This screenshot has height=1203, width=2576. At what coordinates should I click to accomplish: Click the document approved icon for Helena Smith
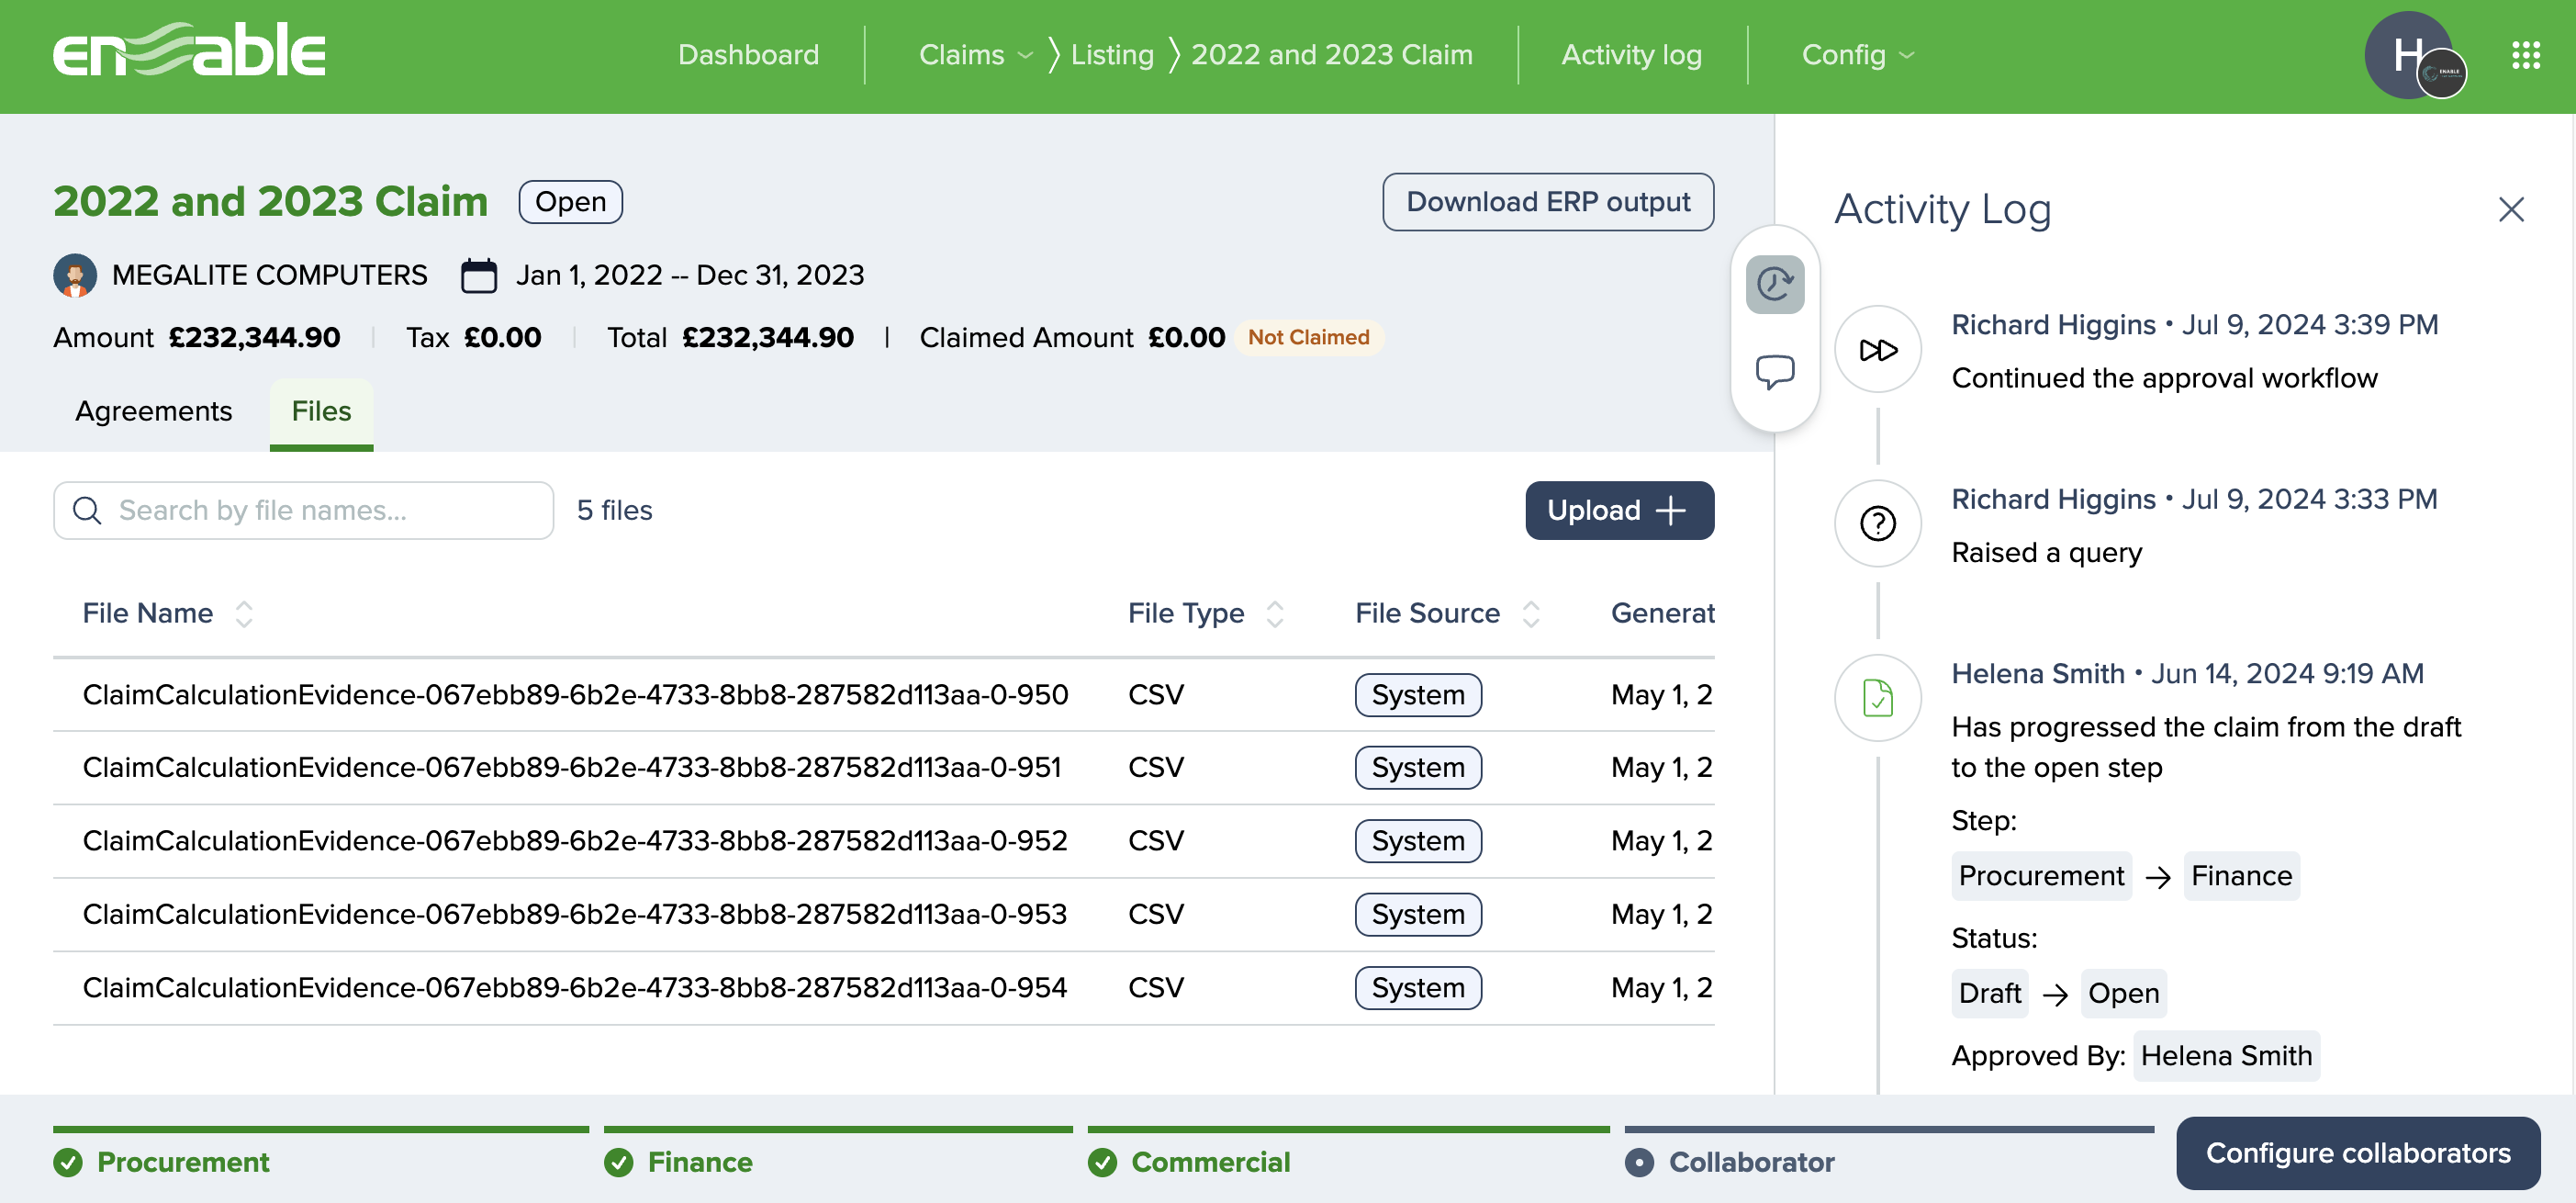point(1877,698)
